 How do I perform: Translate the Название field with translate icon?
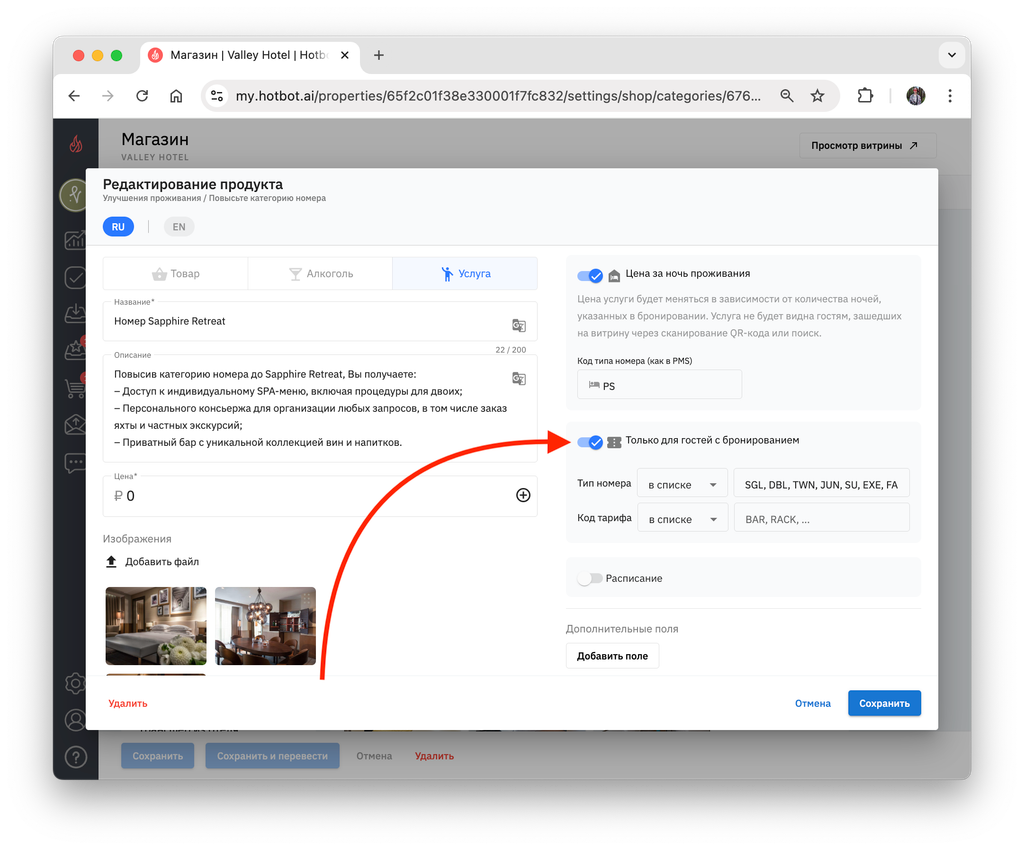[519, 325]
